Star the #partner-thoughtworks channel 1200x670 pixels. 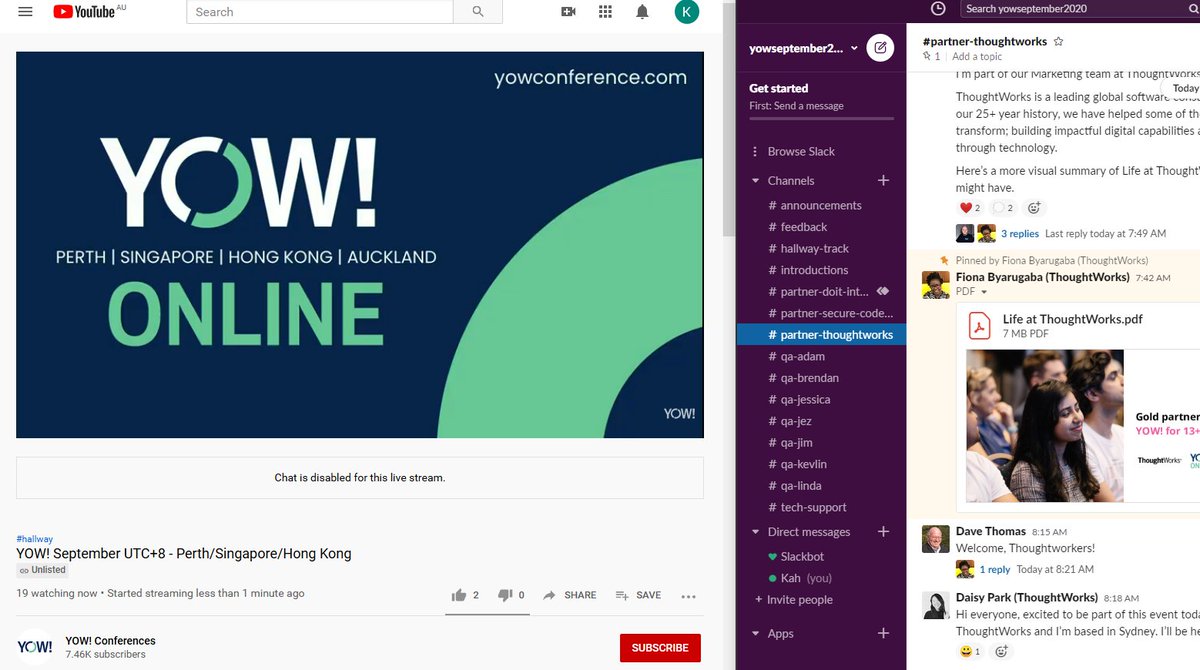[1059, 42]
